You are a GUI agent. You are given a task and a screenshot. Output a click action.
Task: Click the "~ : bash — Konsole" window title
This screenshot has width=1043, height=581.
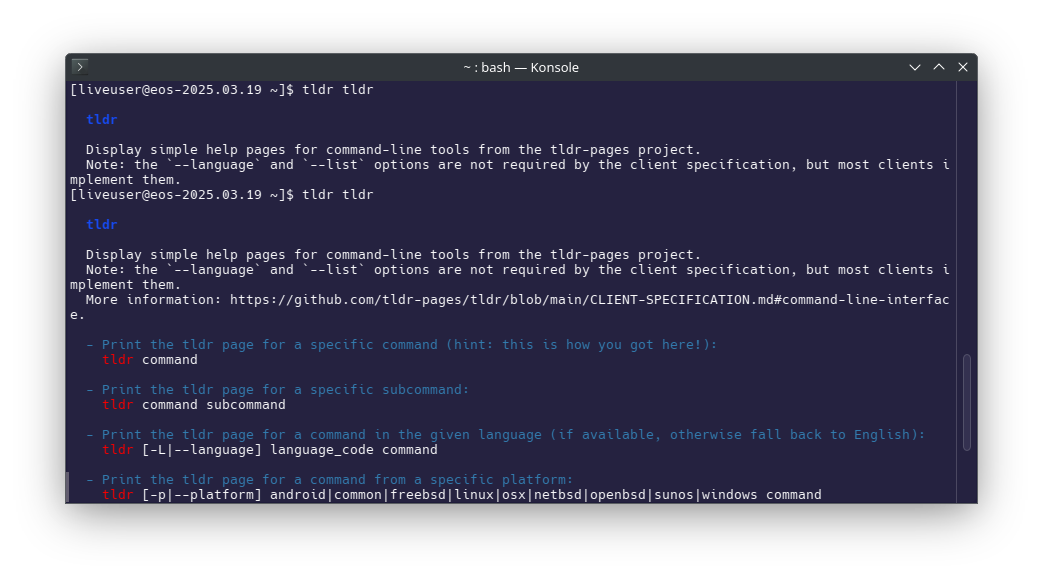pos(521,67)
